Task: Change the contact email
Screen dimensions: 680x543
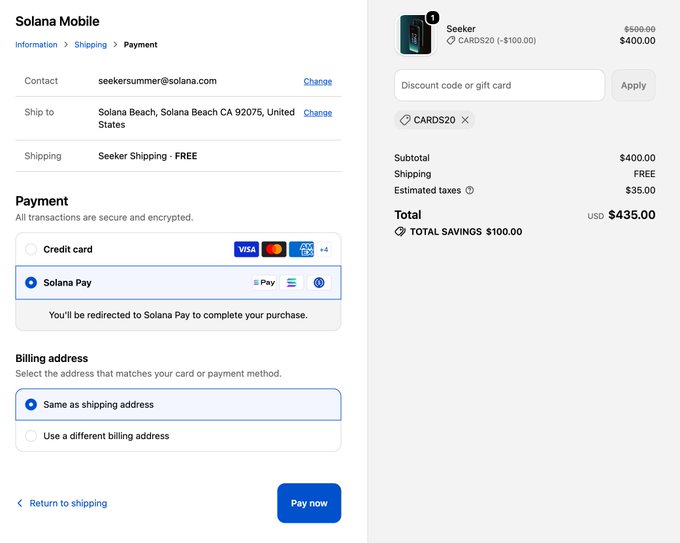Action: tap(318, 81)
